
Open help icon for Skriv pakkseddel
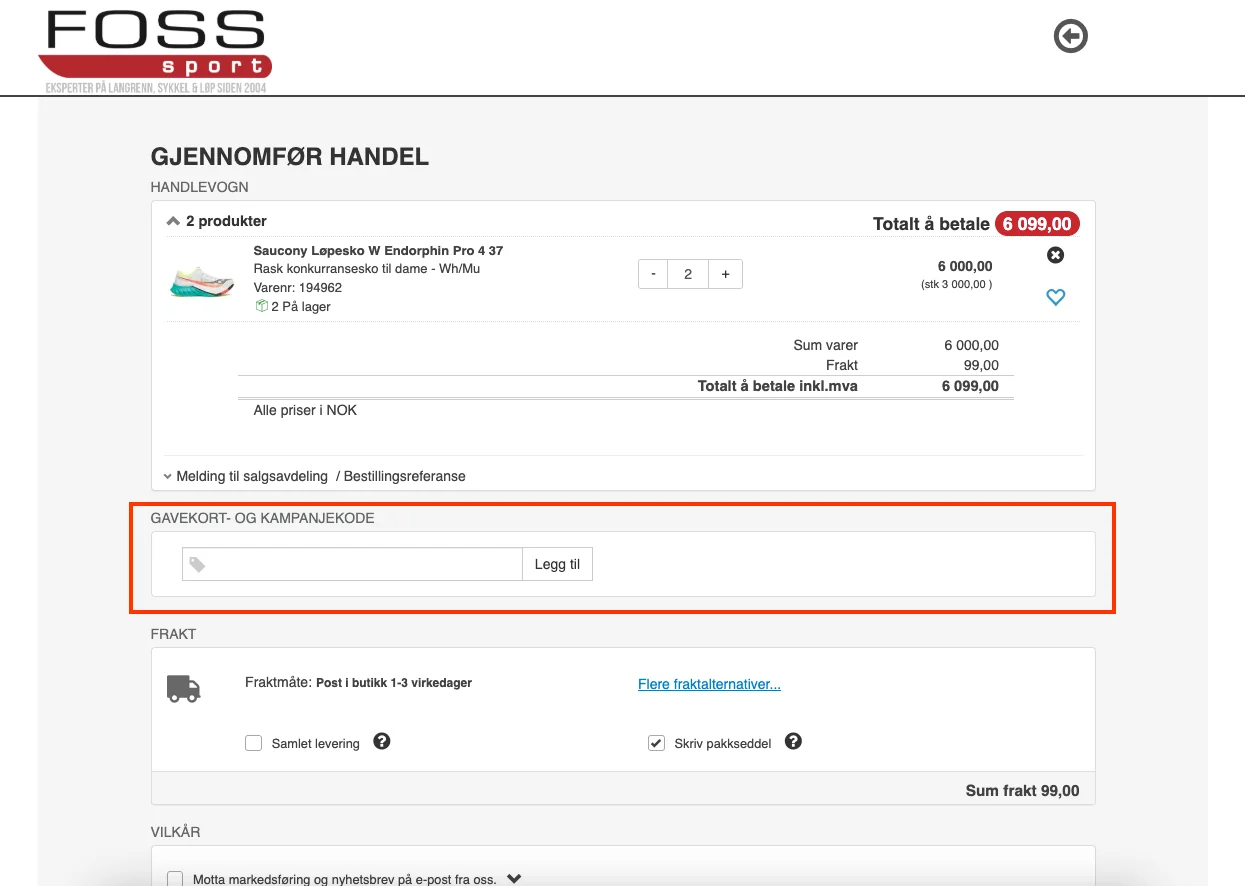(793, 741)
